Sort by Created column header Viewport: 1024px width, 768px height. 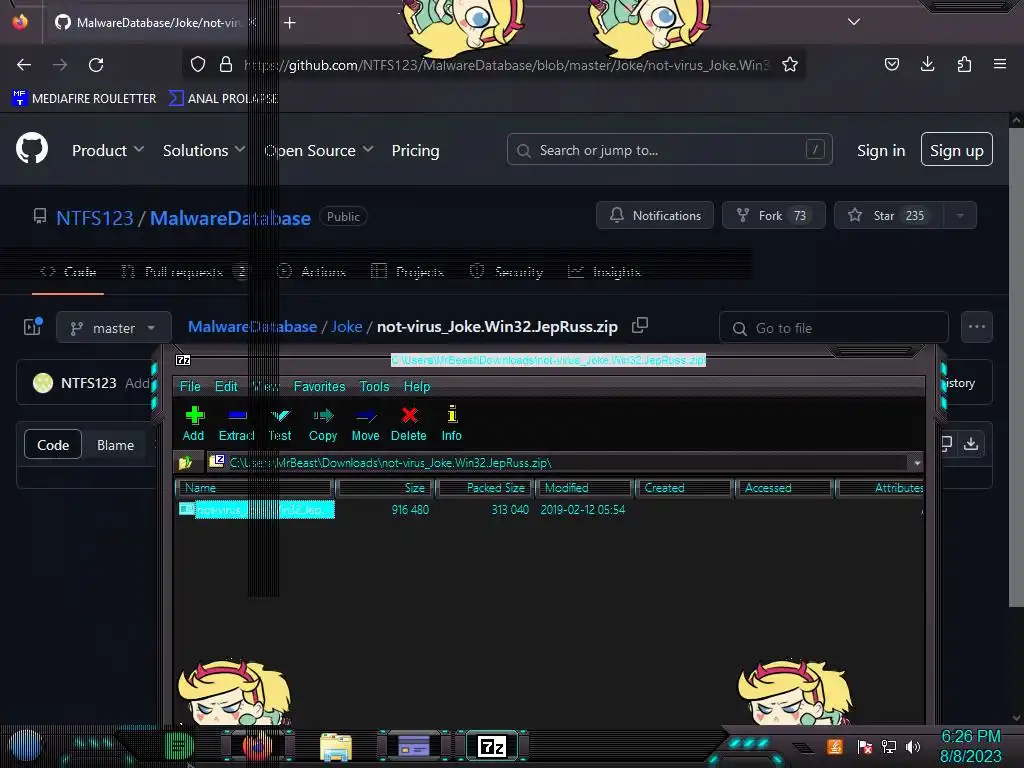[x=684, y=488]
